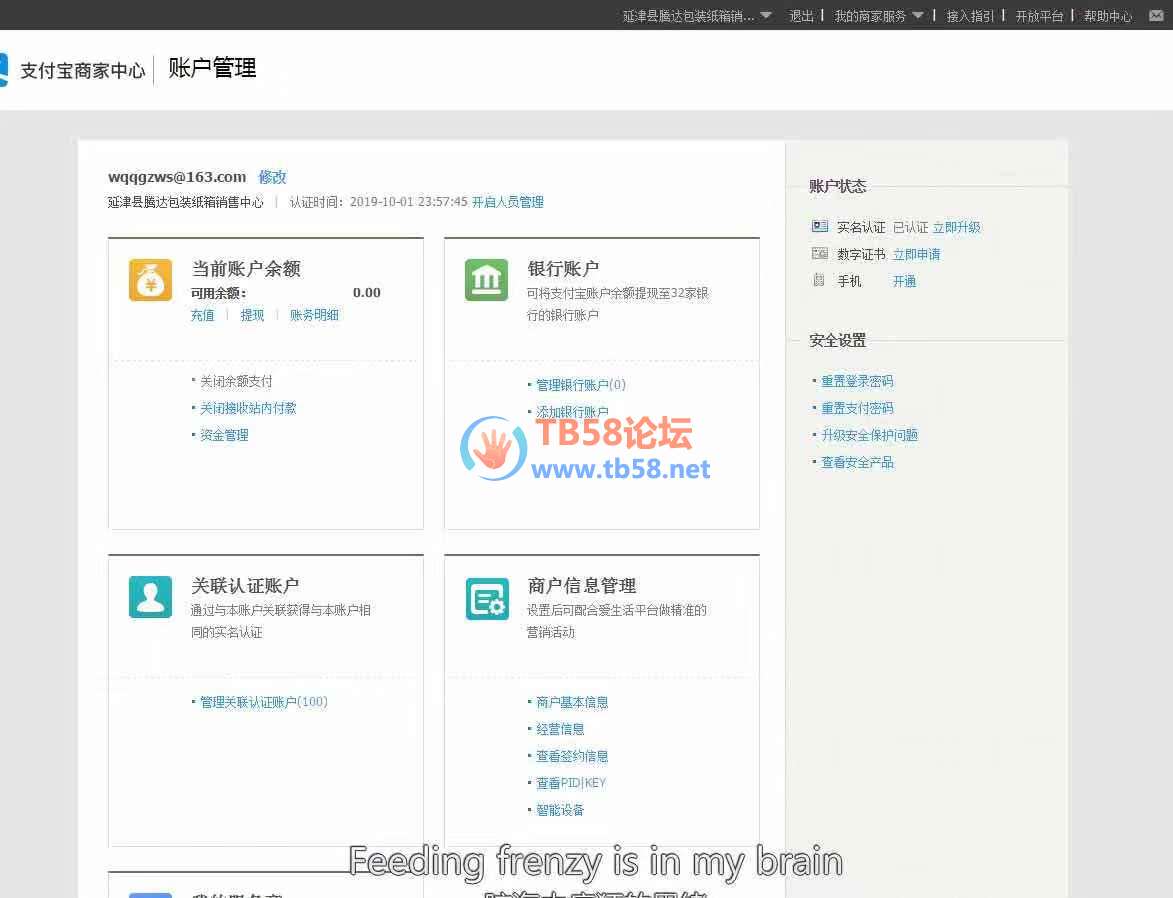Open 查看PID|KEY link

point(571,783)
